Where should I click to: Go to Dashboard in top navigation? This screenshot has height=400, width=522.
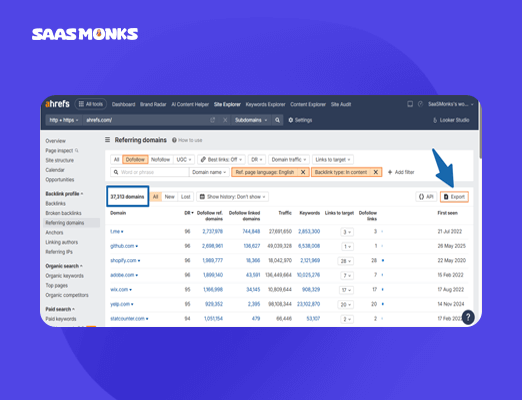tap(123, 104)
